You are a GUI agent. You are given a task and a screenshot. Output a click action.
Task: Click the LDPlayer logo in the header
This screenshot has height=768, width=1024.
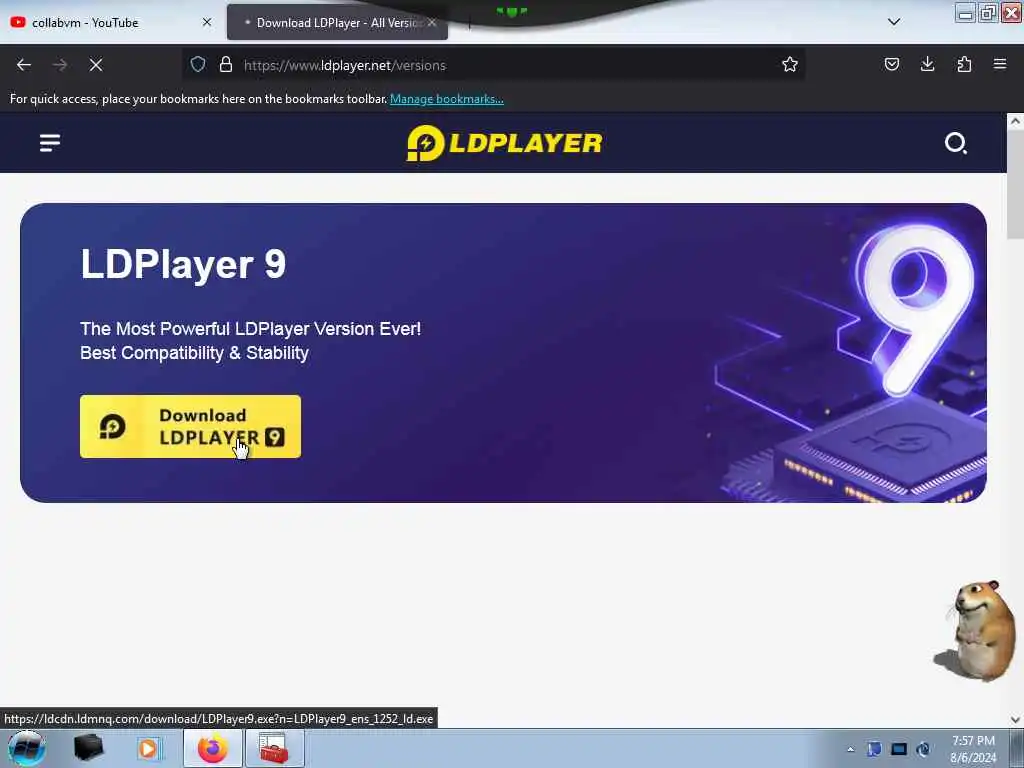[x=504, y=142]
